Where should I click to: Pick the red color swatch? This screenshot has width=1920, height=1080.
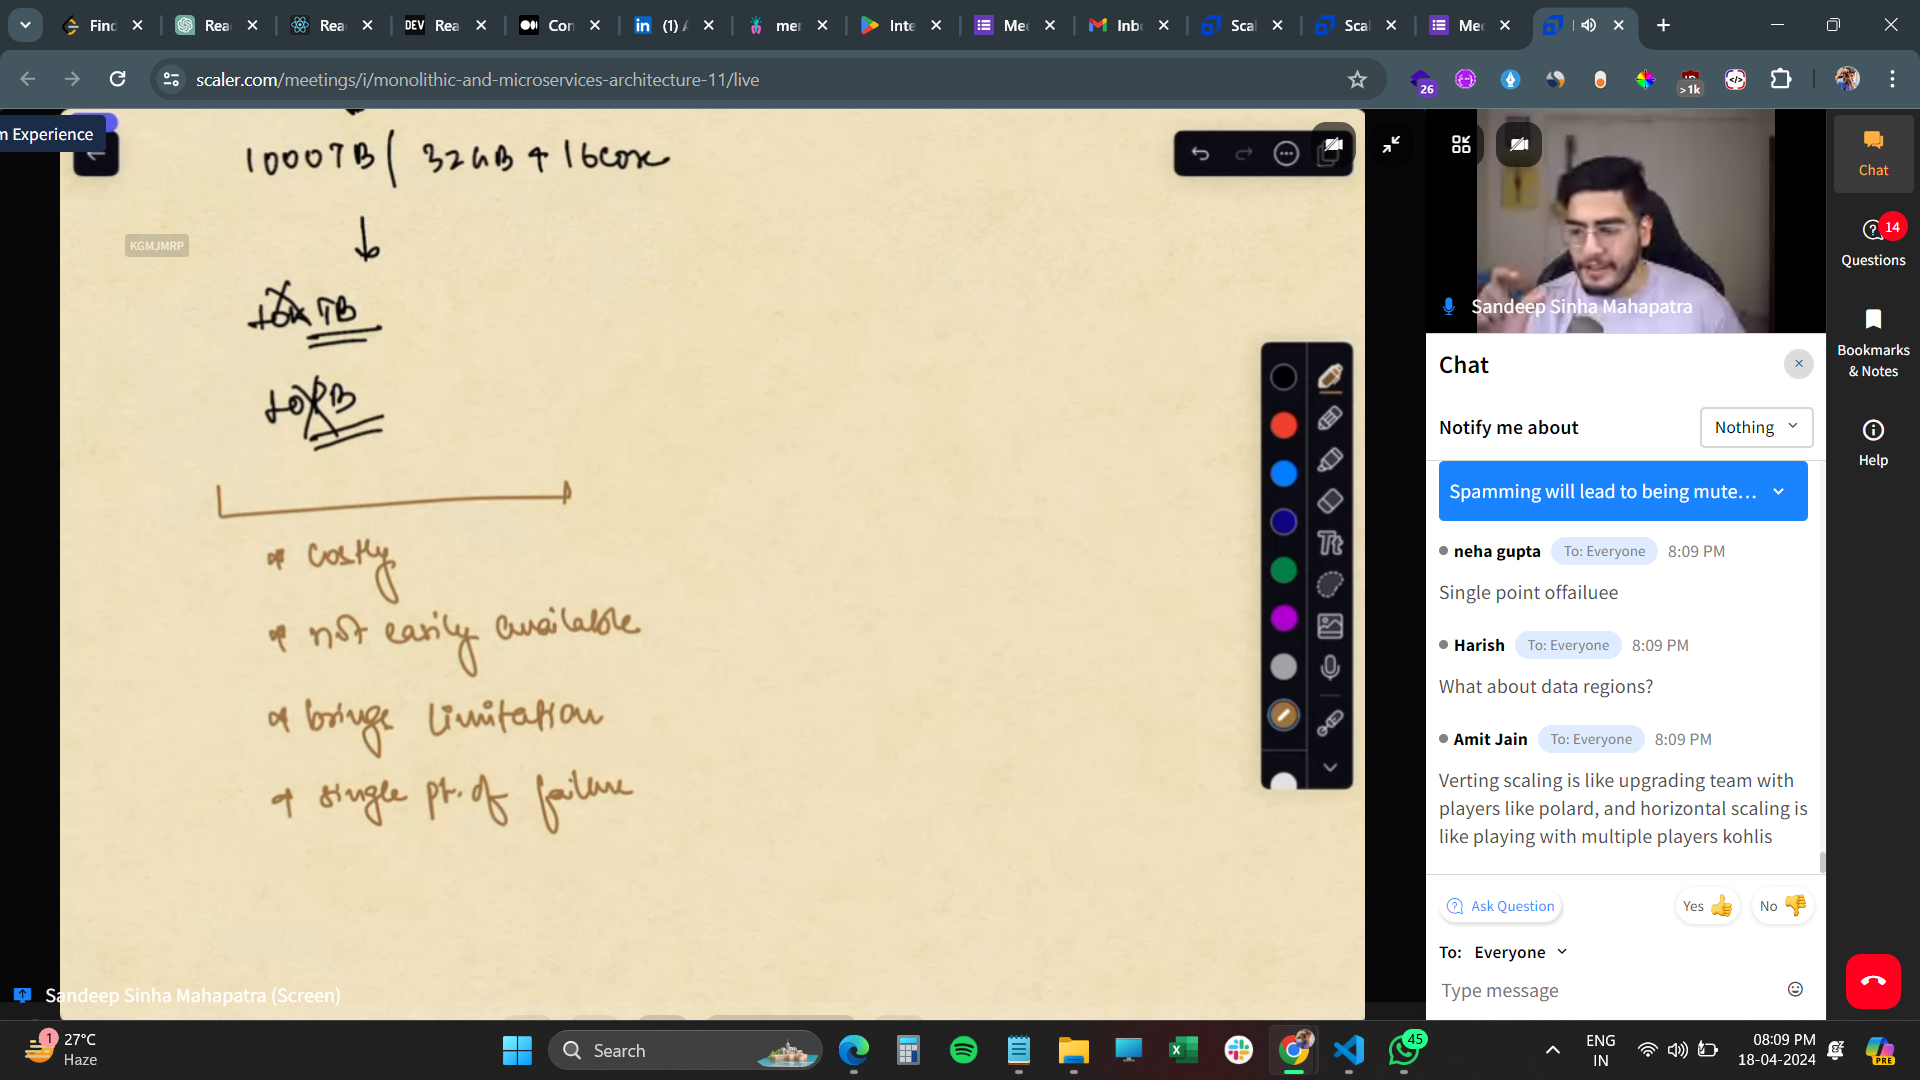point(1284,425)
